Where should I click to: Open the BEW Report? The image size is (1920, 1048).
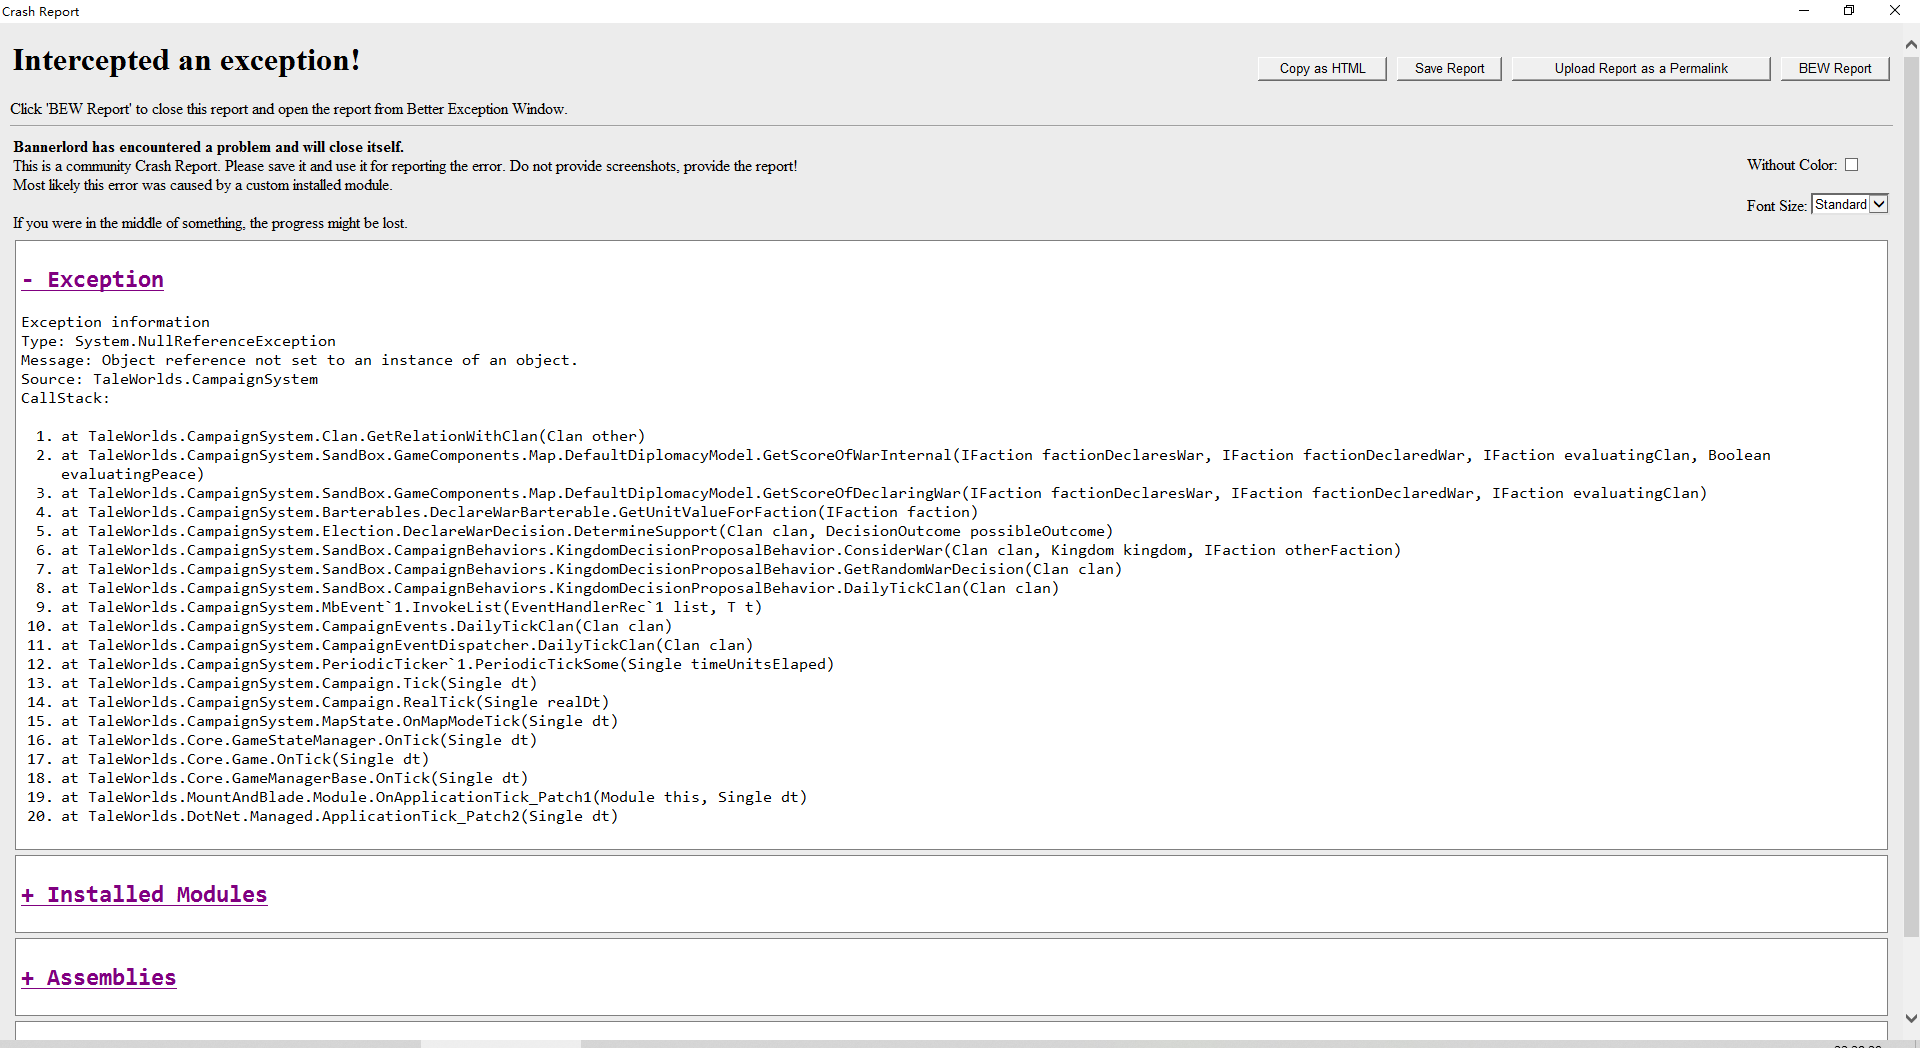click(x=1835, y=68)
